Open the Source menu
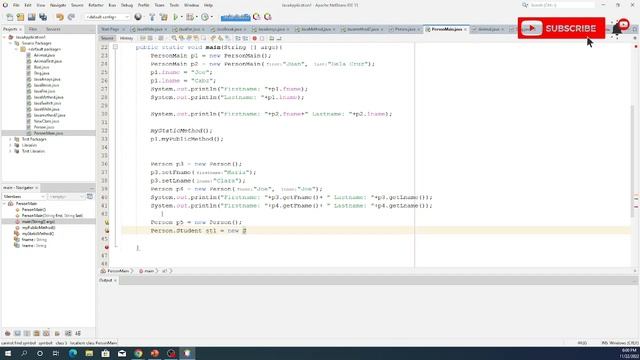 tap(77, 5)
